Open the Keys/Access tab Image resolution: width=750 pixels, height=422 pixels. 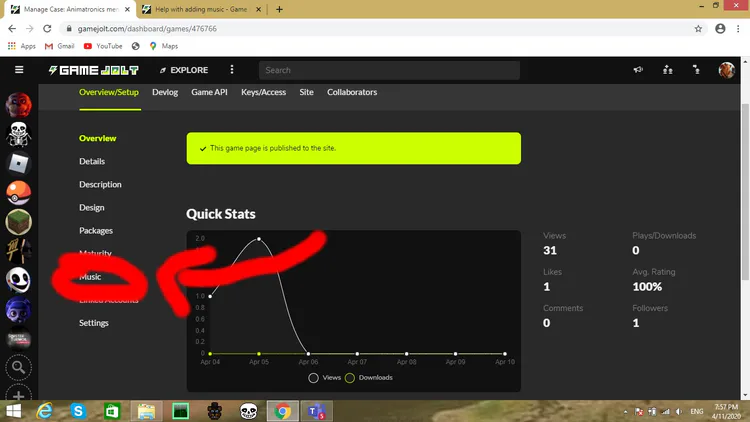[x=264, y=92]
